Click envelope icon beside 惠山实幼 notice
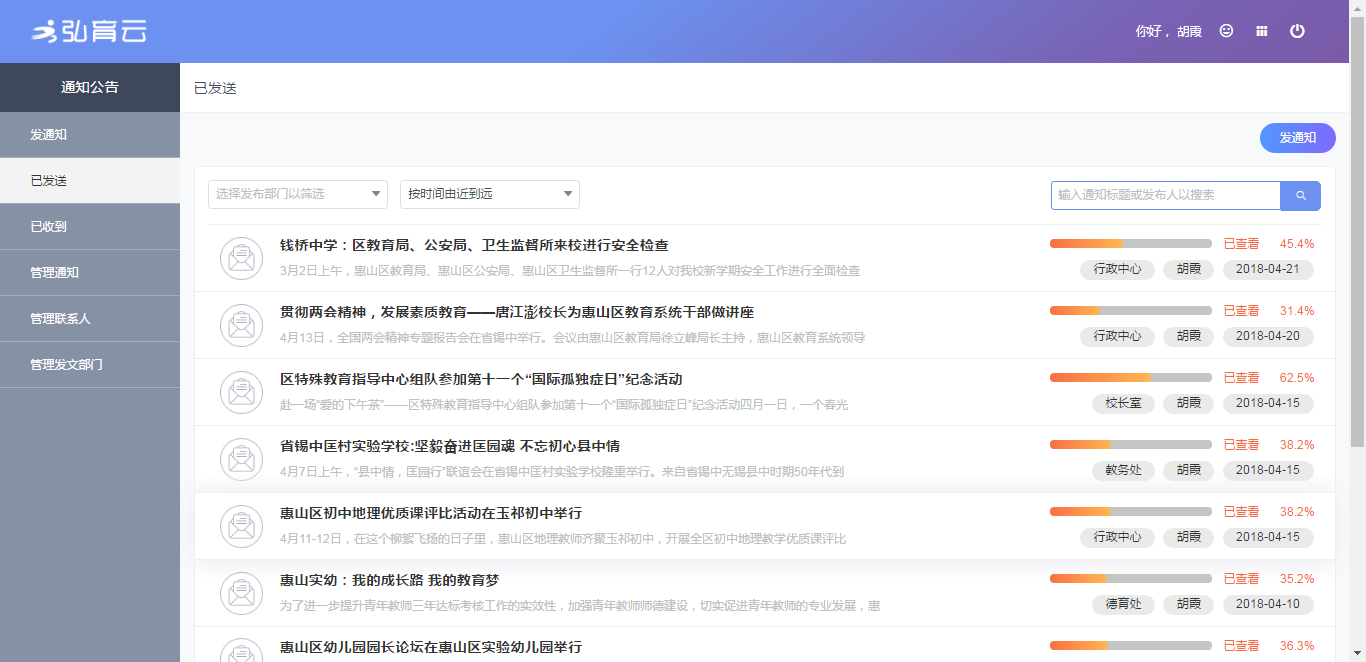This screenshot has width=1366, height=662. 241,593
